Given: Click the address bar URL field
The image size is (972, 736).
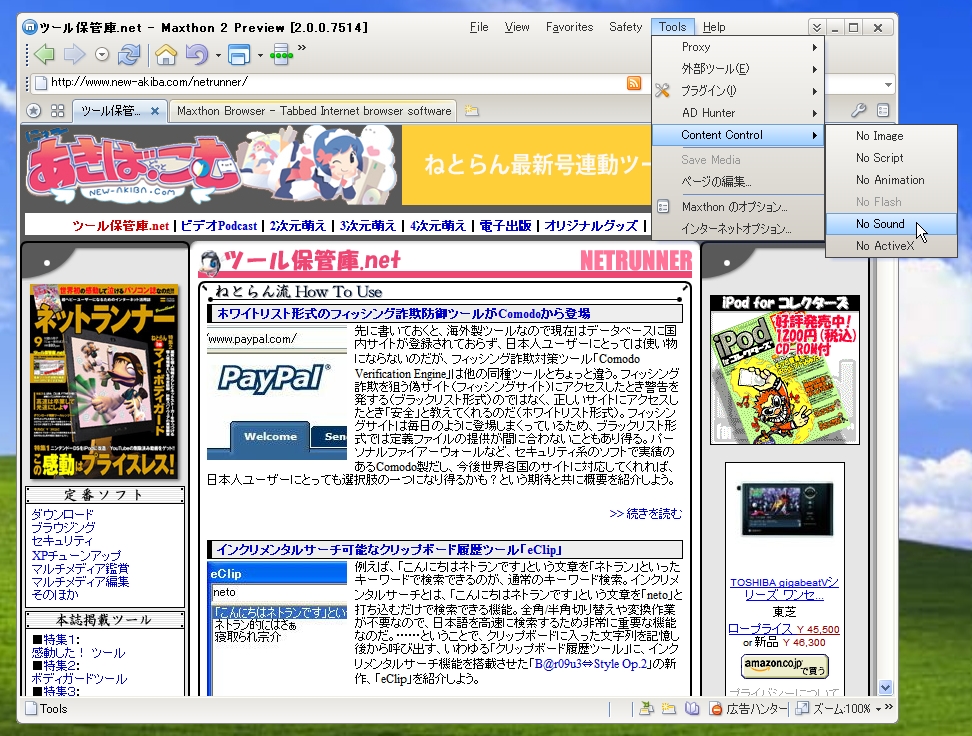Looking at the screenshot, I should click(335, 82).
